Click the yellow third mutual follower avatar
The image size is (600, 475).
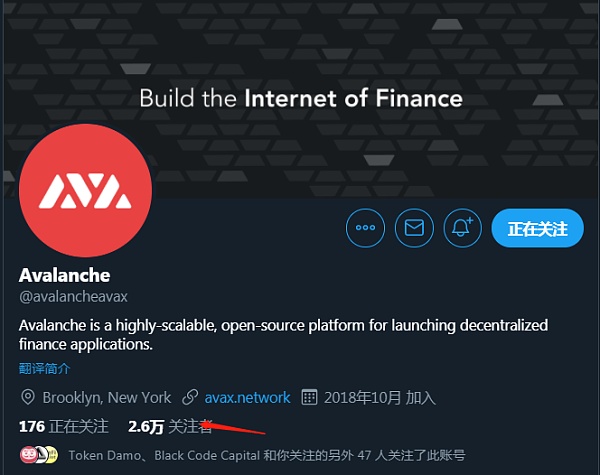[52, 455]
